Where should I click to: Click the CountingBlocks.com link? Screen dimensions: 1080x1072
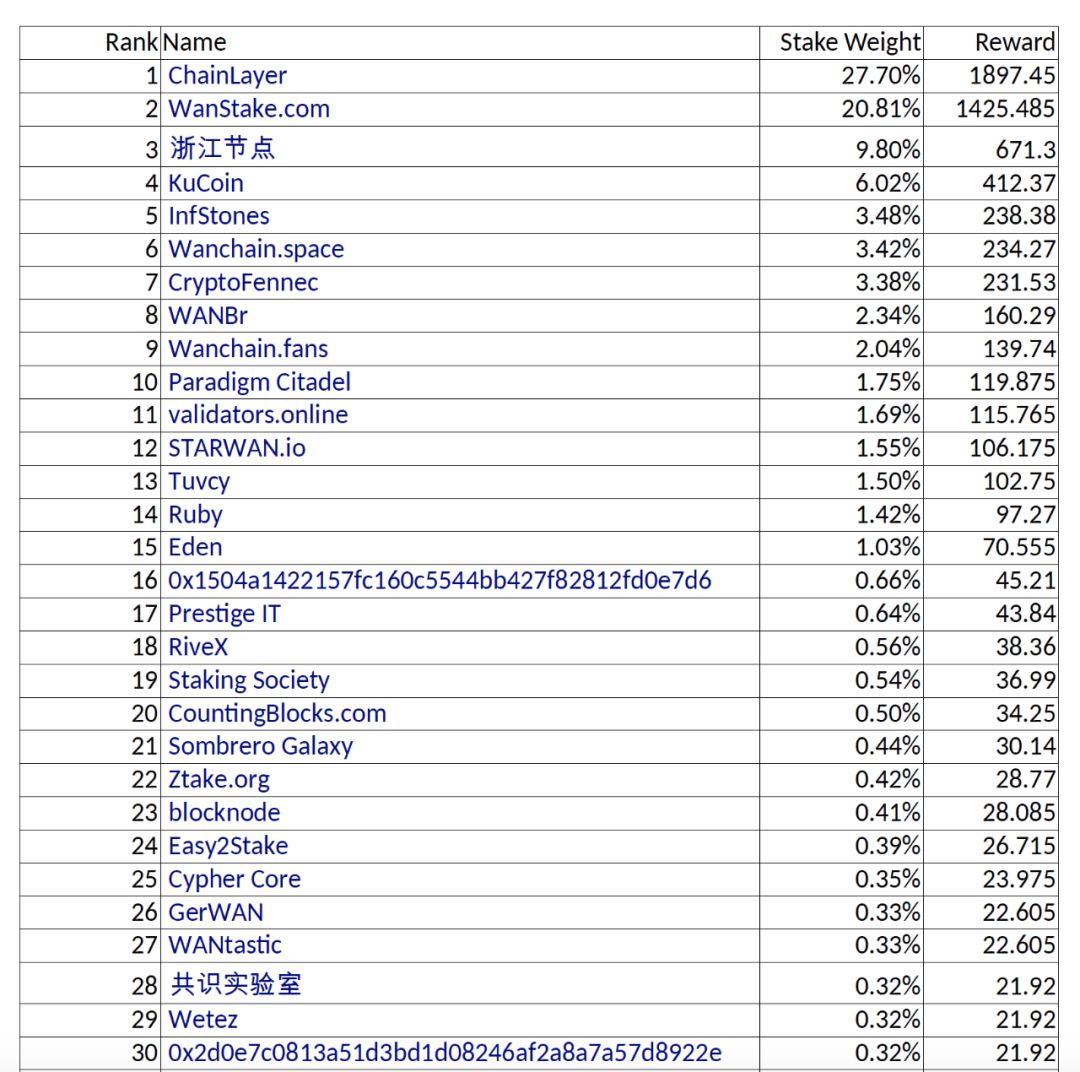pos(277,714)
